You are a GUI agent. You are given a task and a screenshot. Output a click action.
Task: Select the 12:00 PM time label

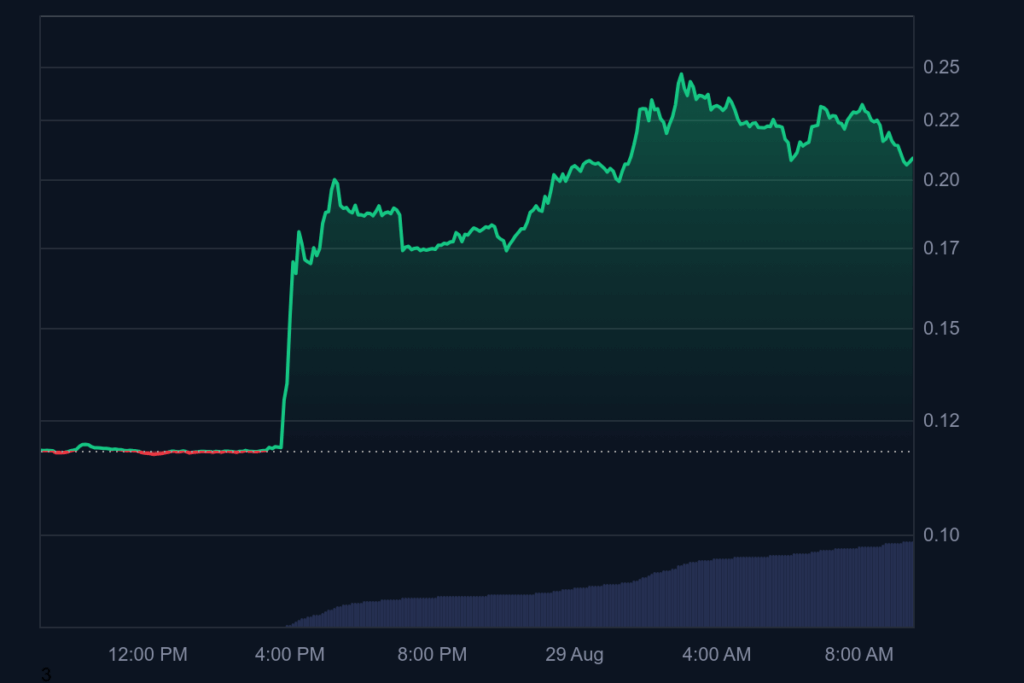[148, 654]
